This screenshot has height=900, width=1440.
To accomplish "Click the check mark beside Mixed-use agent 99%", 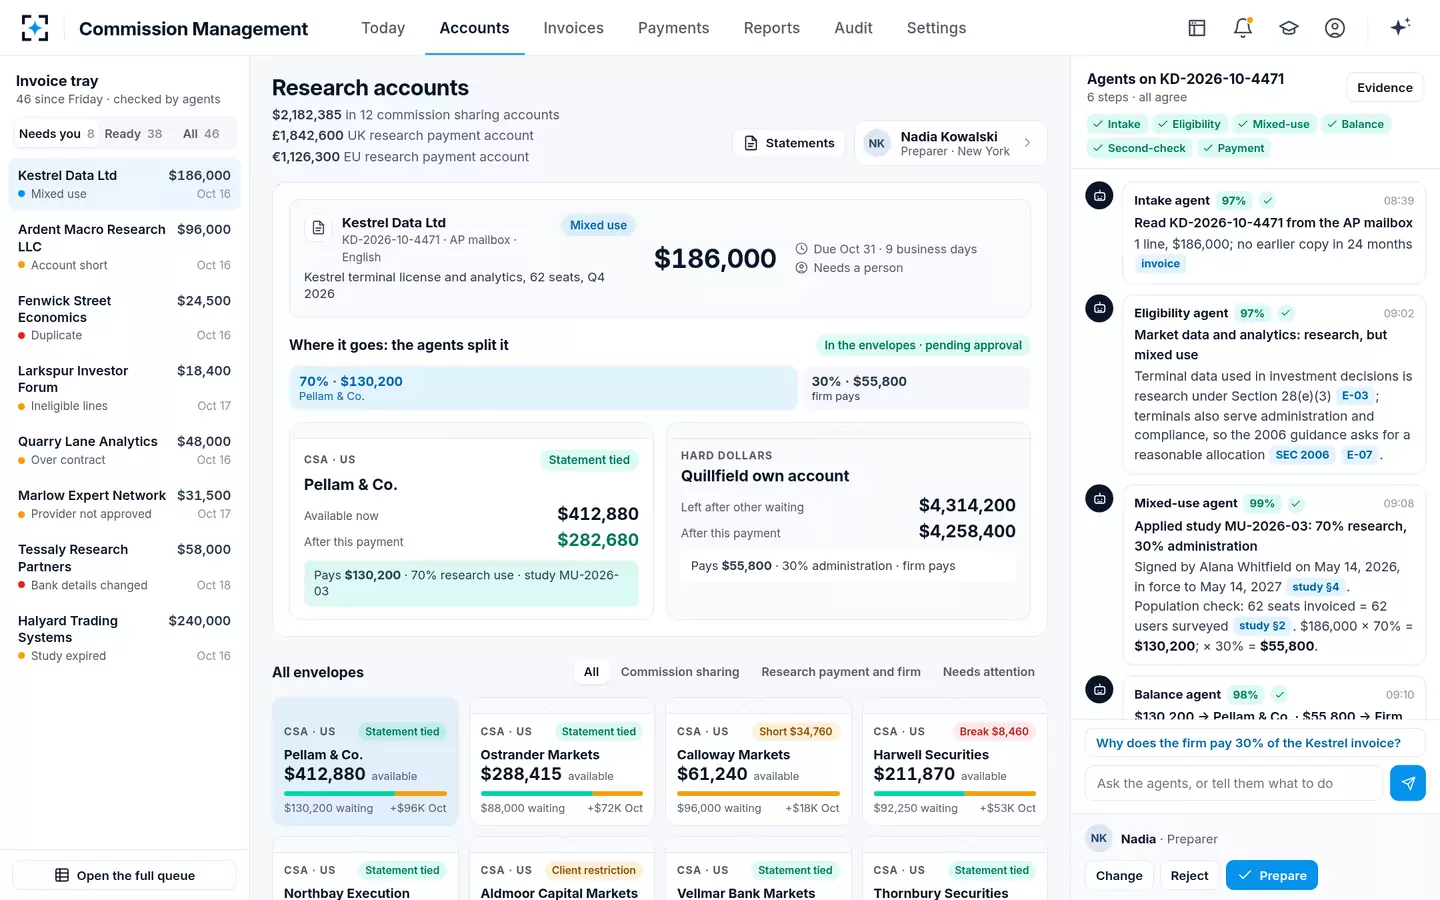I will click(1296, 503).
